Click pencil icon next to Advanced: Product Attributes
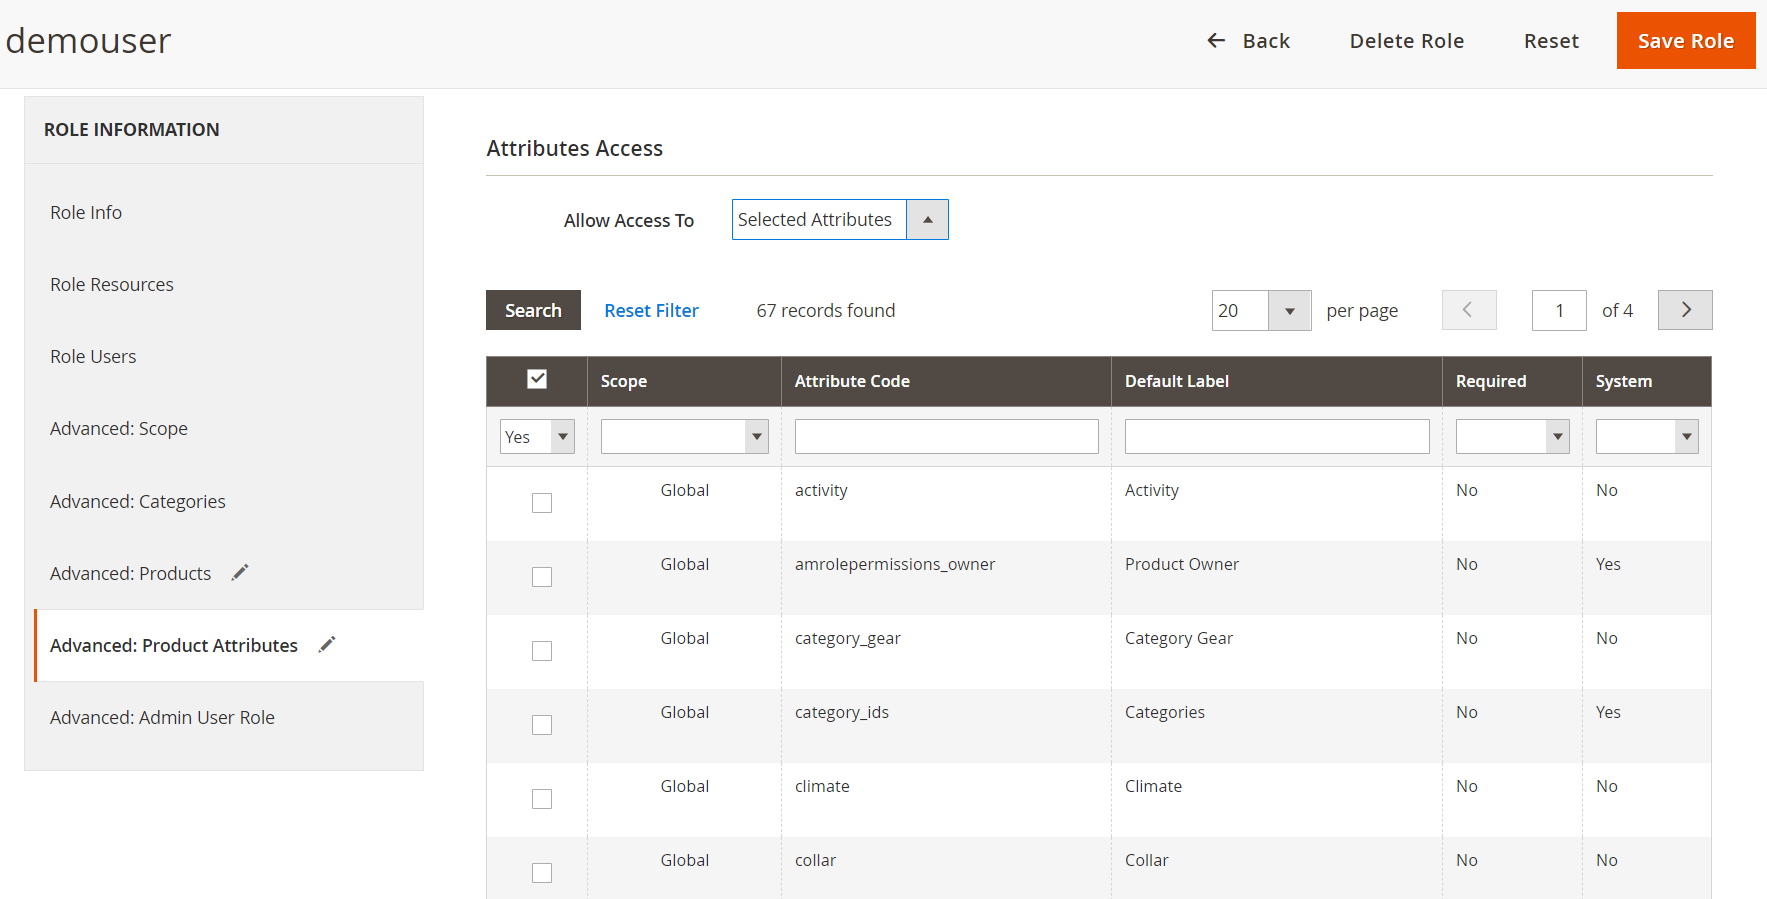The height and width of the screenshot is (899, 1767). point(327,644)
